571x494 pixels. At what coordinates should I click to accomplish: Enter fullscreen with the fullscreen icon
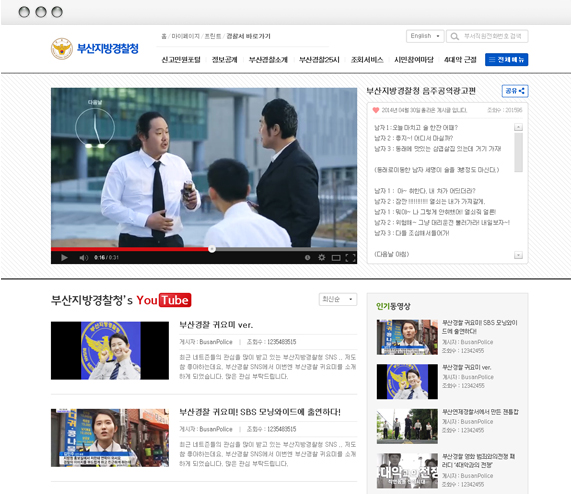350,258
